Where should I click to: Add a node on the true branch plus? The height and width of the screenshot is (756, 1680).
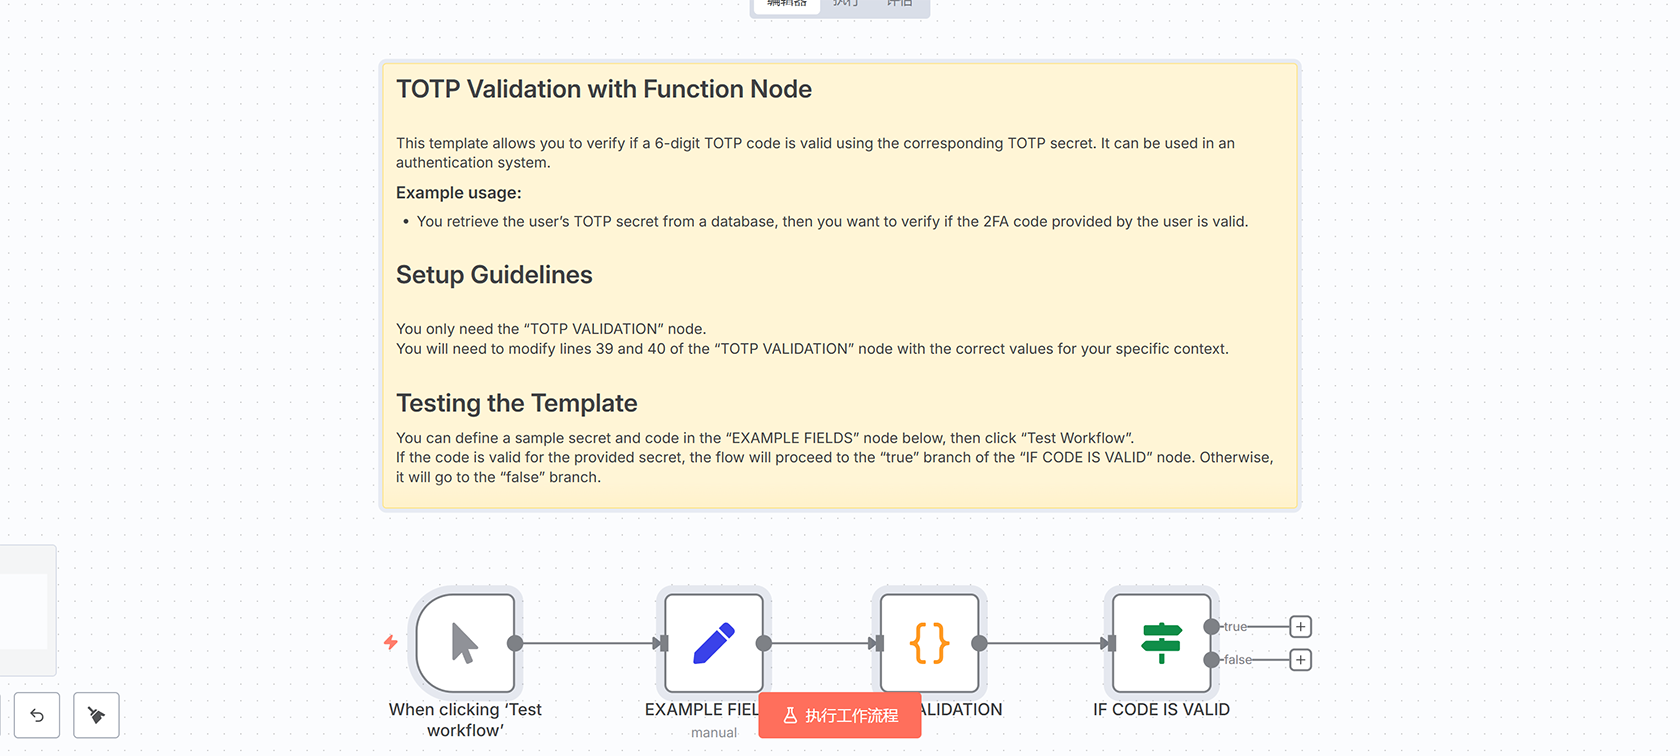(1300, 627)
